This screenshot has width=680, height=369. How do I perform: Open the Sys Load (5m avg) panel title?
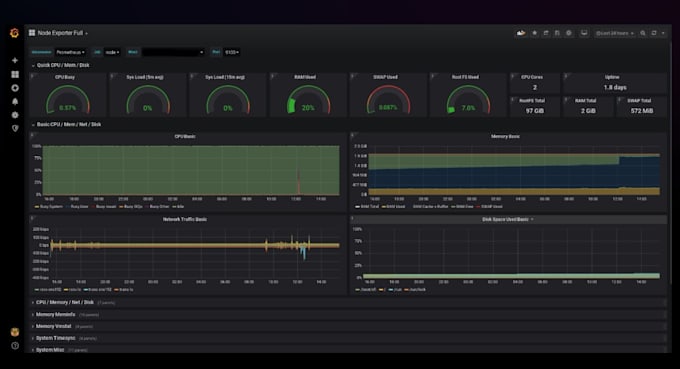pos(145,77)
